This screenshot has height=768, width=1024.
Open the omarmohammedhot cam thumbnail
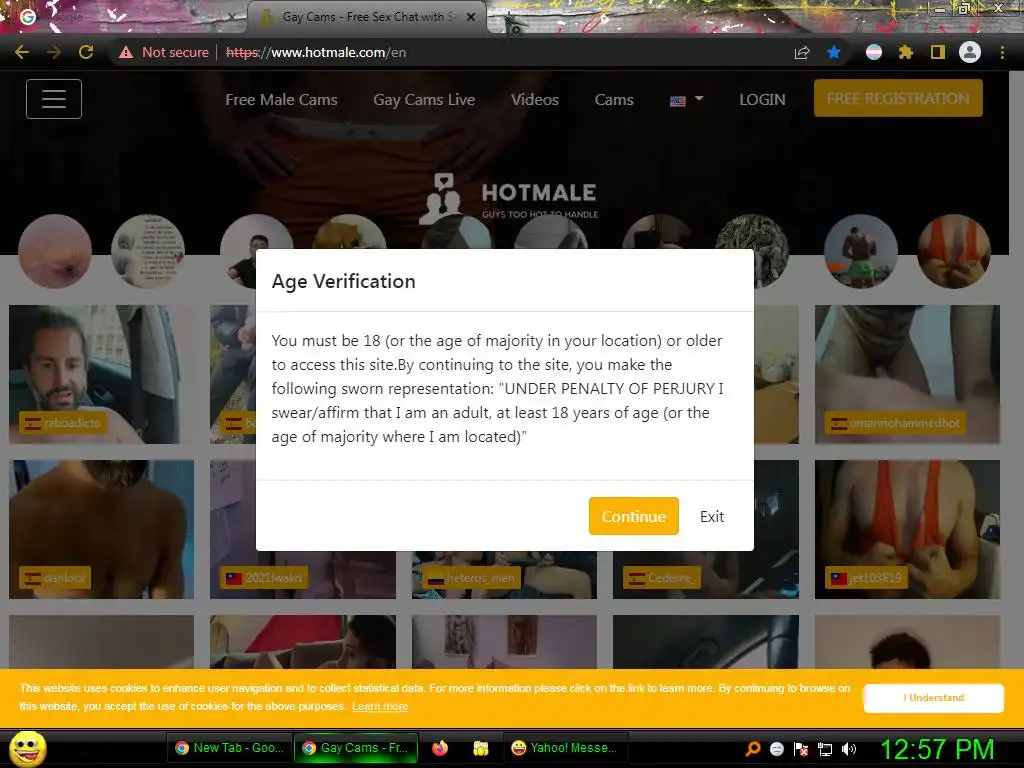click(907, 374)
